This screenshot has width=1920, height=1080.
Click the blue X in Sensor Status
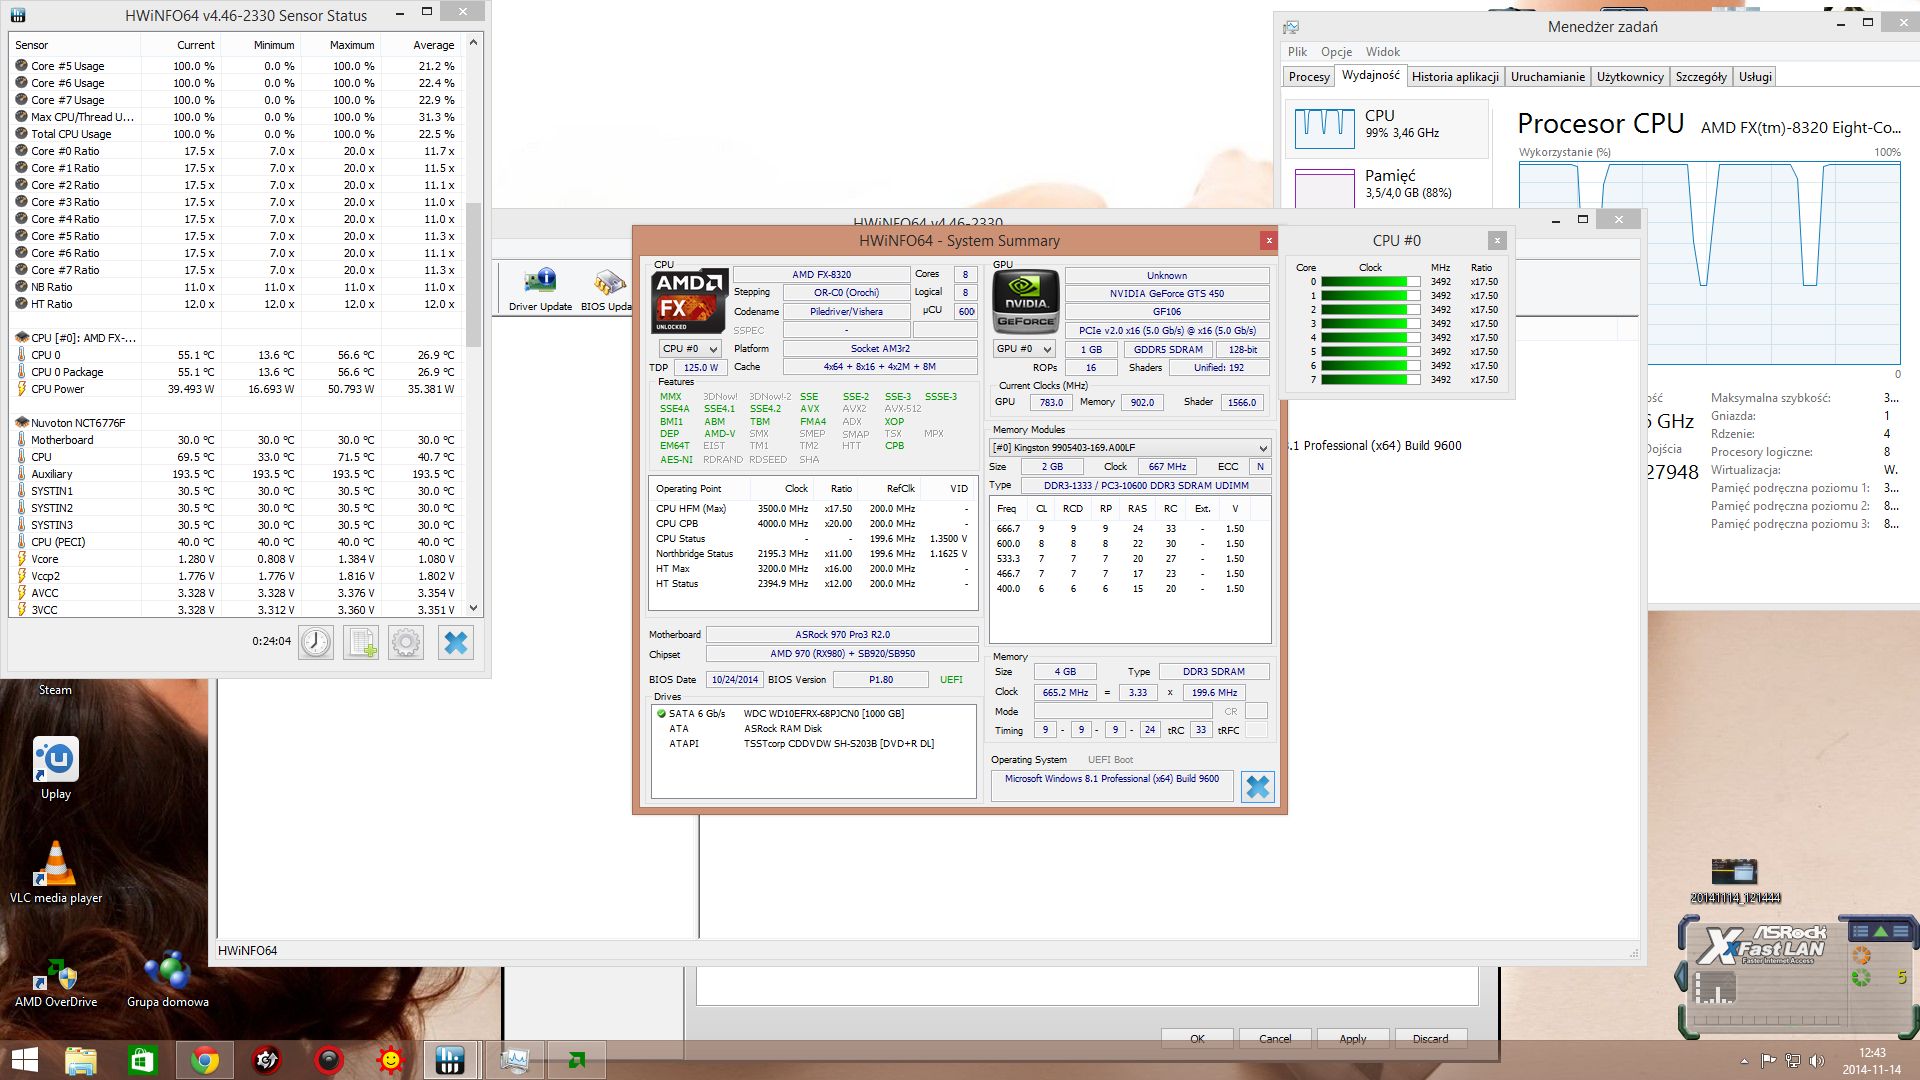(x=456, y=642)
